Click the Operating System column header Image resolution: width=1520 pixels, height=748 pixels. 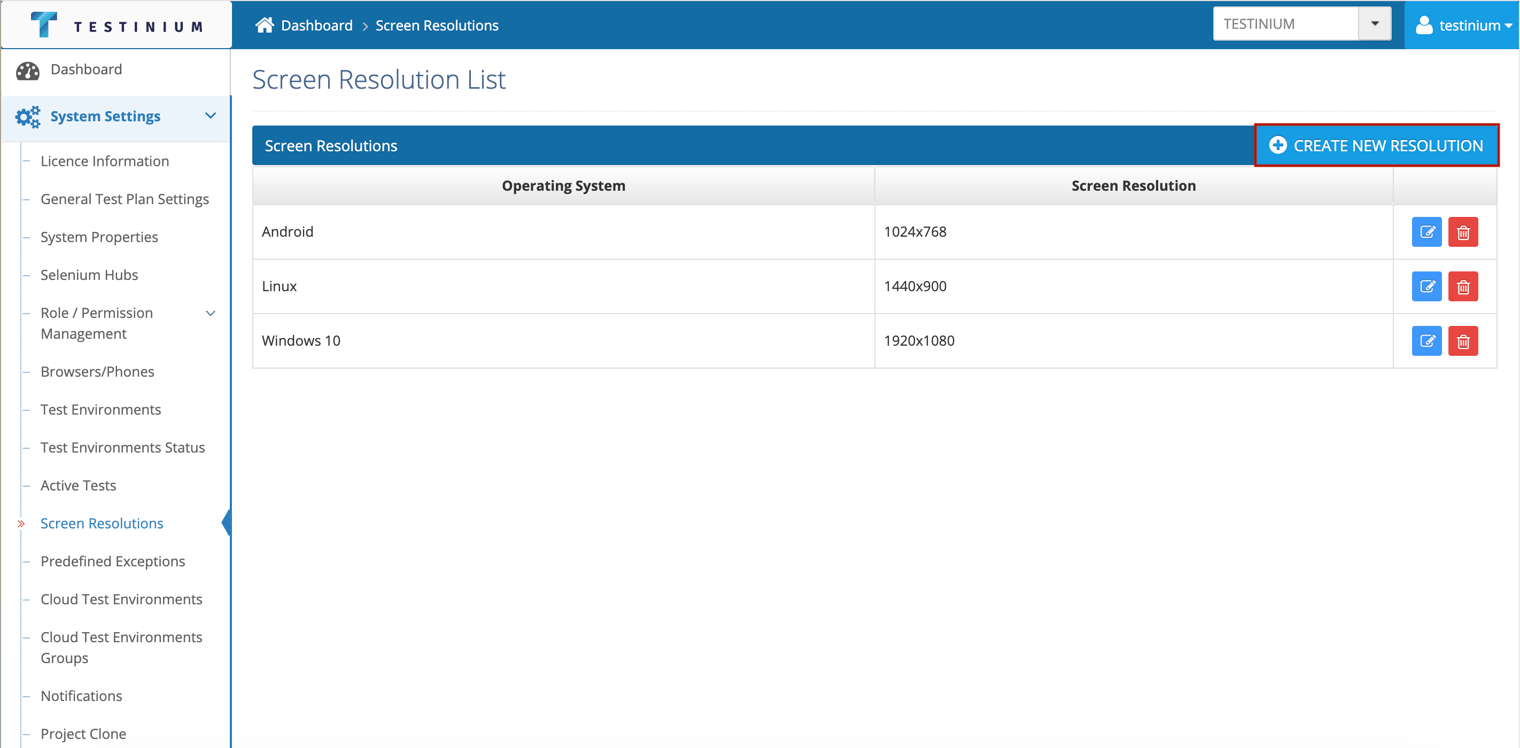tap(564, 185)
